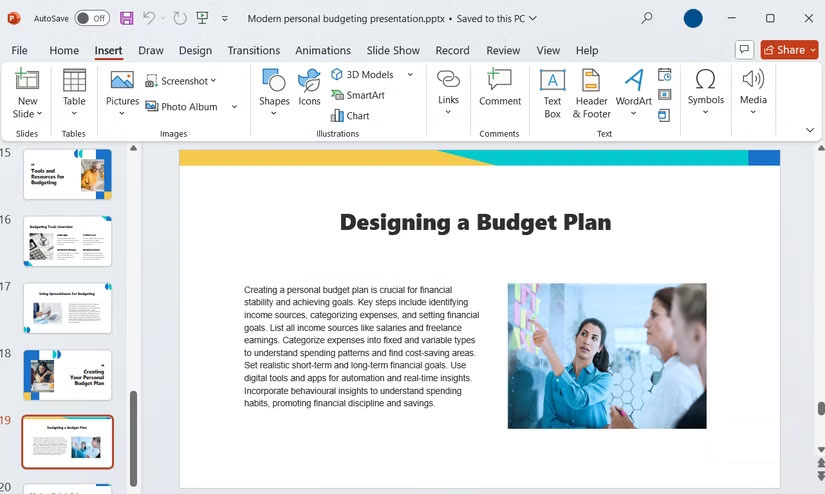The height and width of the screenshot is (494, 825).
Task: Click the Save icon in title bar
Action: point(127,18)
